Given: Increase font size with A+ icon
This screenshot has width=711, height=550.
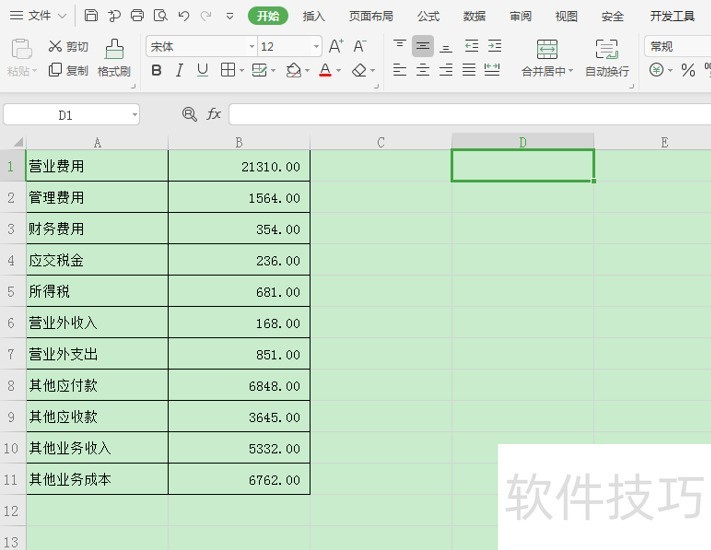Looking at the screenshot, I should pos(336,46).
